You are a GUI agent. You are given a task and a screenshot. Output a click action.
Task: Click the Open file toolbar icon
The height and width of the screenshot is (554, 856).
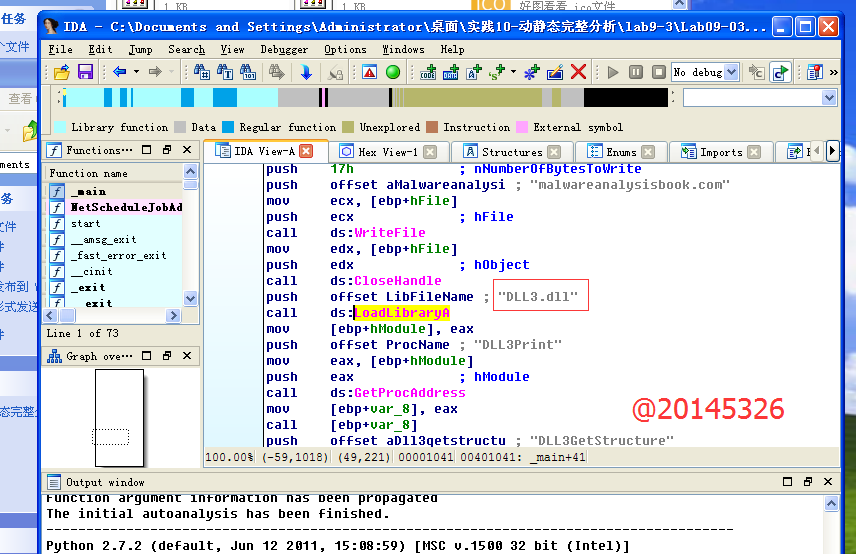click(62, 72)
